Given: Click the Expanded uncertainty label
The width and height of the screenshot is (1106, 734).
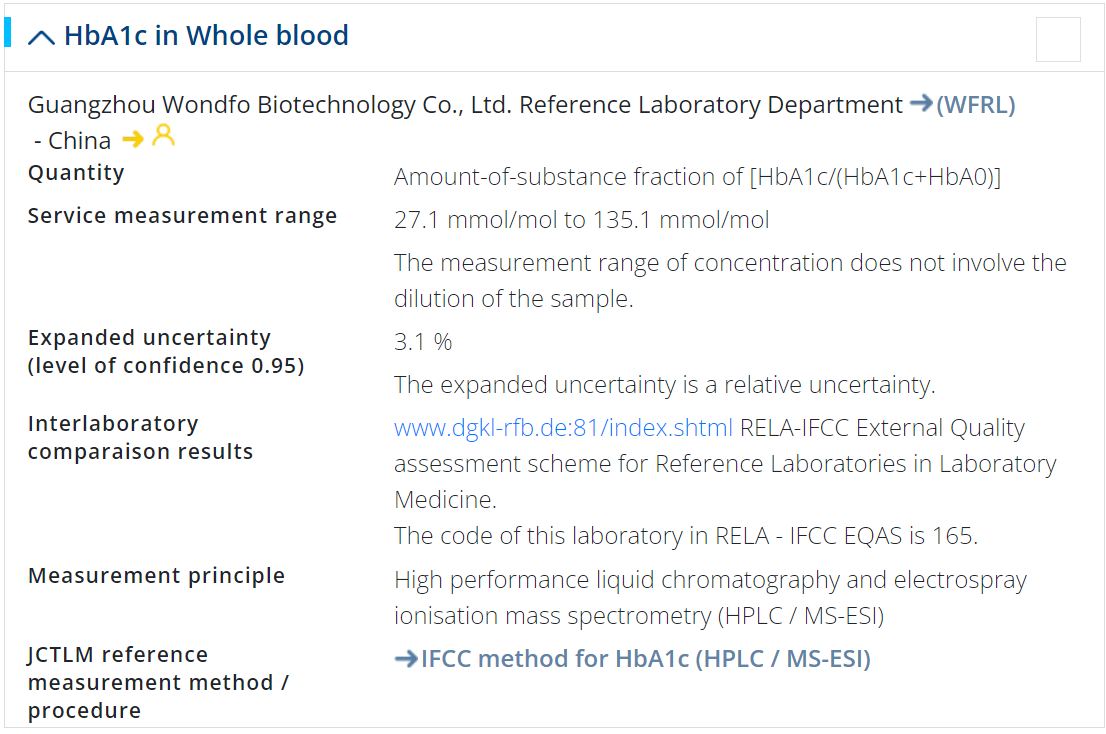Looking at the screenshot, I should point(149,338).
